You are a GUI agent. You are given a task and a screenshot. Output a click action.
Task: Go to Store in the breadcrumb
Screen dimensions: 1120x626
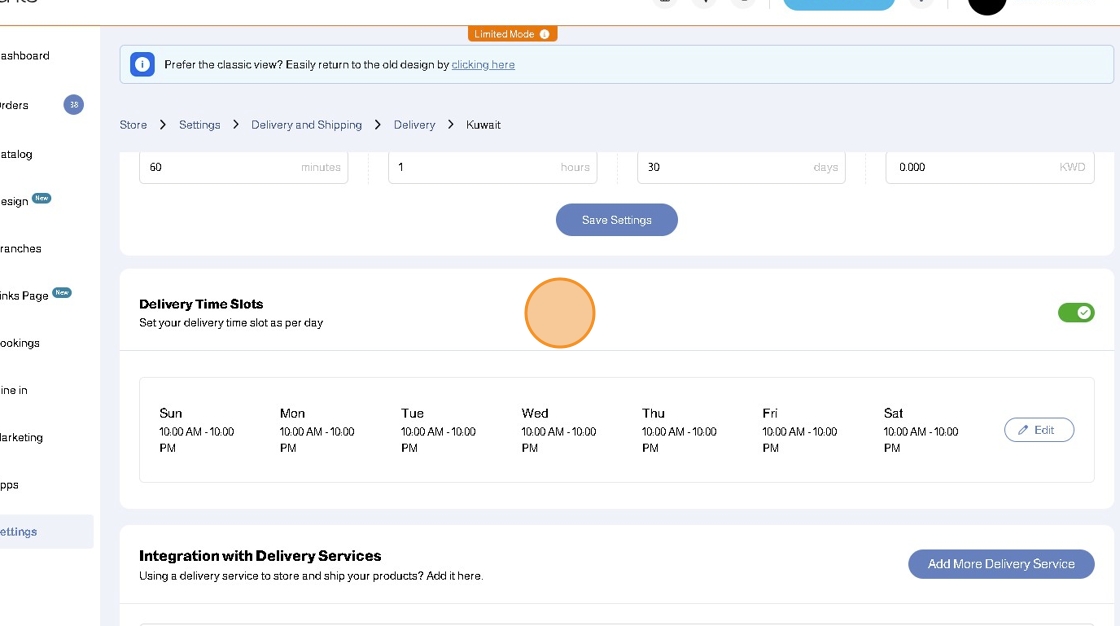tap(133, 125)
